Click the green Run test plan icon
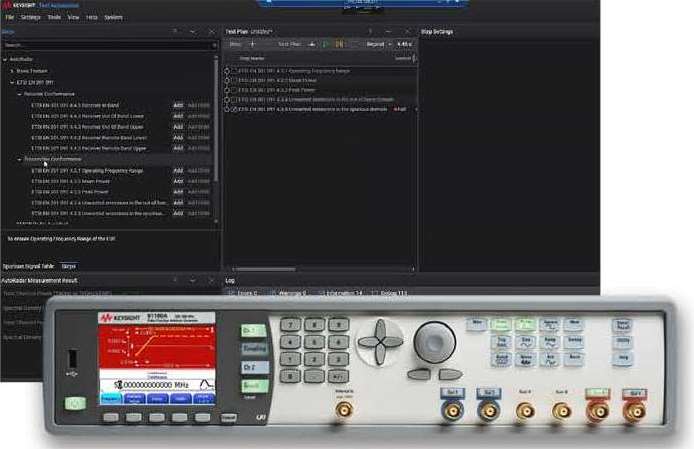 coord(326,44)
